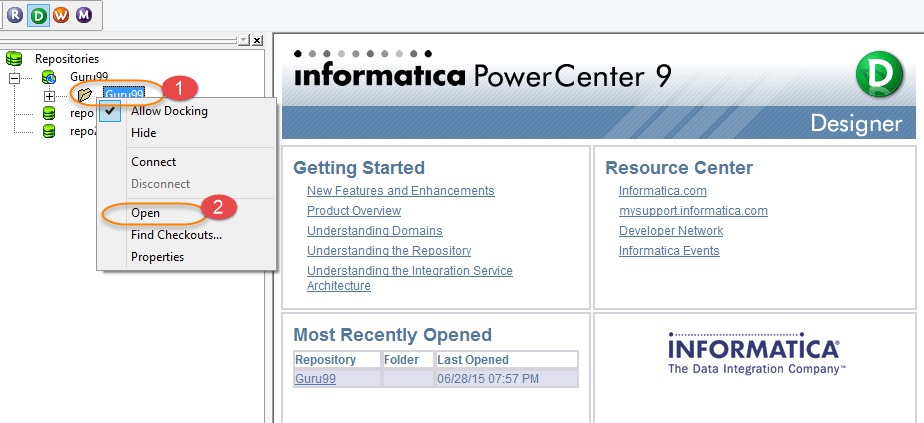924x423 pixels.
Task: Open Guru99 in Most Recently Opened
Action: pyautogui.click(x=316, y=379)
